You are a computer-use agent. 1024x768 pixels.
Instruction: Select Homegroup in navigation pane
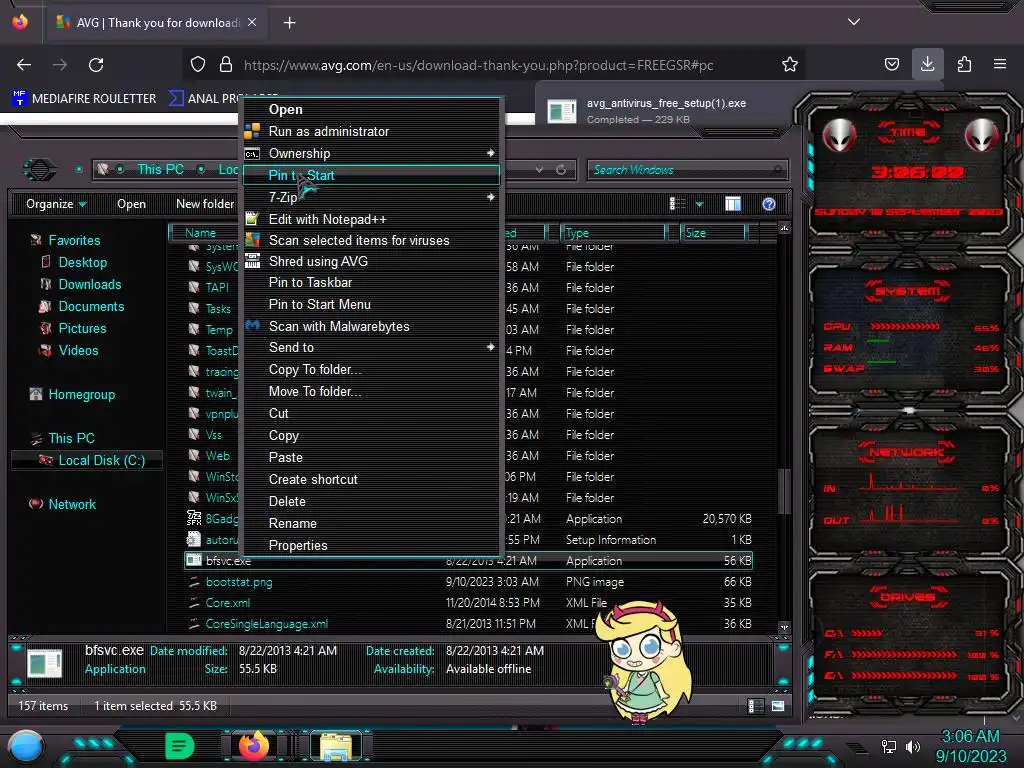(82, 394)
